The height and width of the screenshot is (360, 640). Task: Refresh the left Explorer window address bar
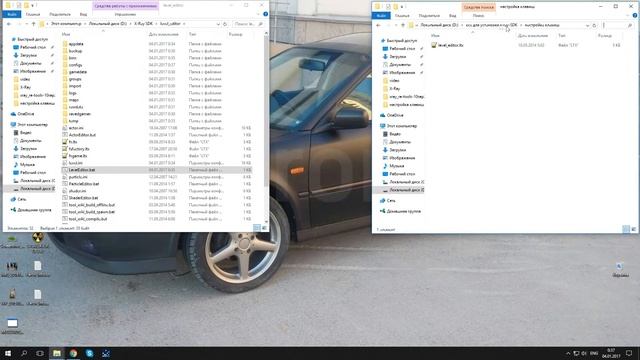point(225,24)
